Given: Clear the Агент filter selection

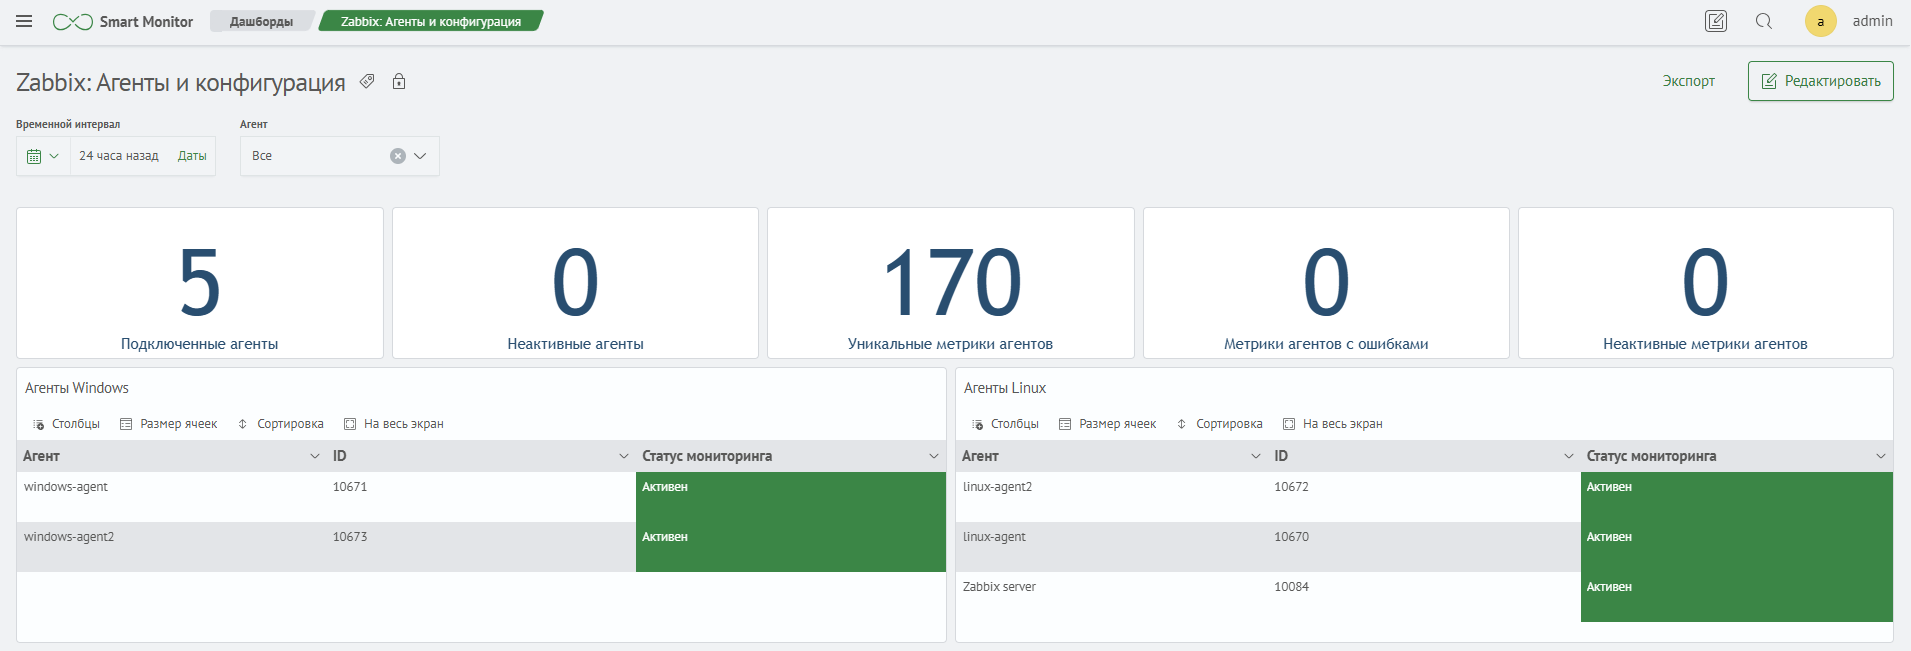Looking at the screenshot, I should 398,156.
